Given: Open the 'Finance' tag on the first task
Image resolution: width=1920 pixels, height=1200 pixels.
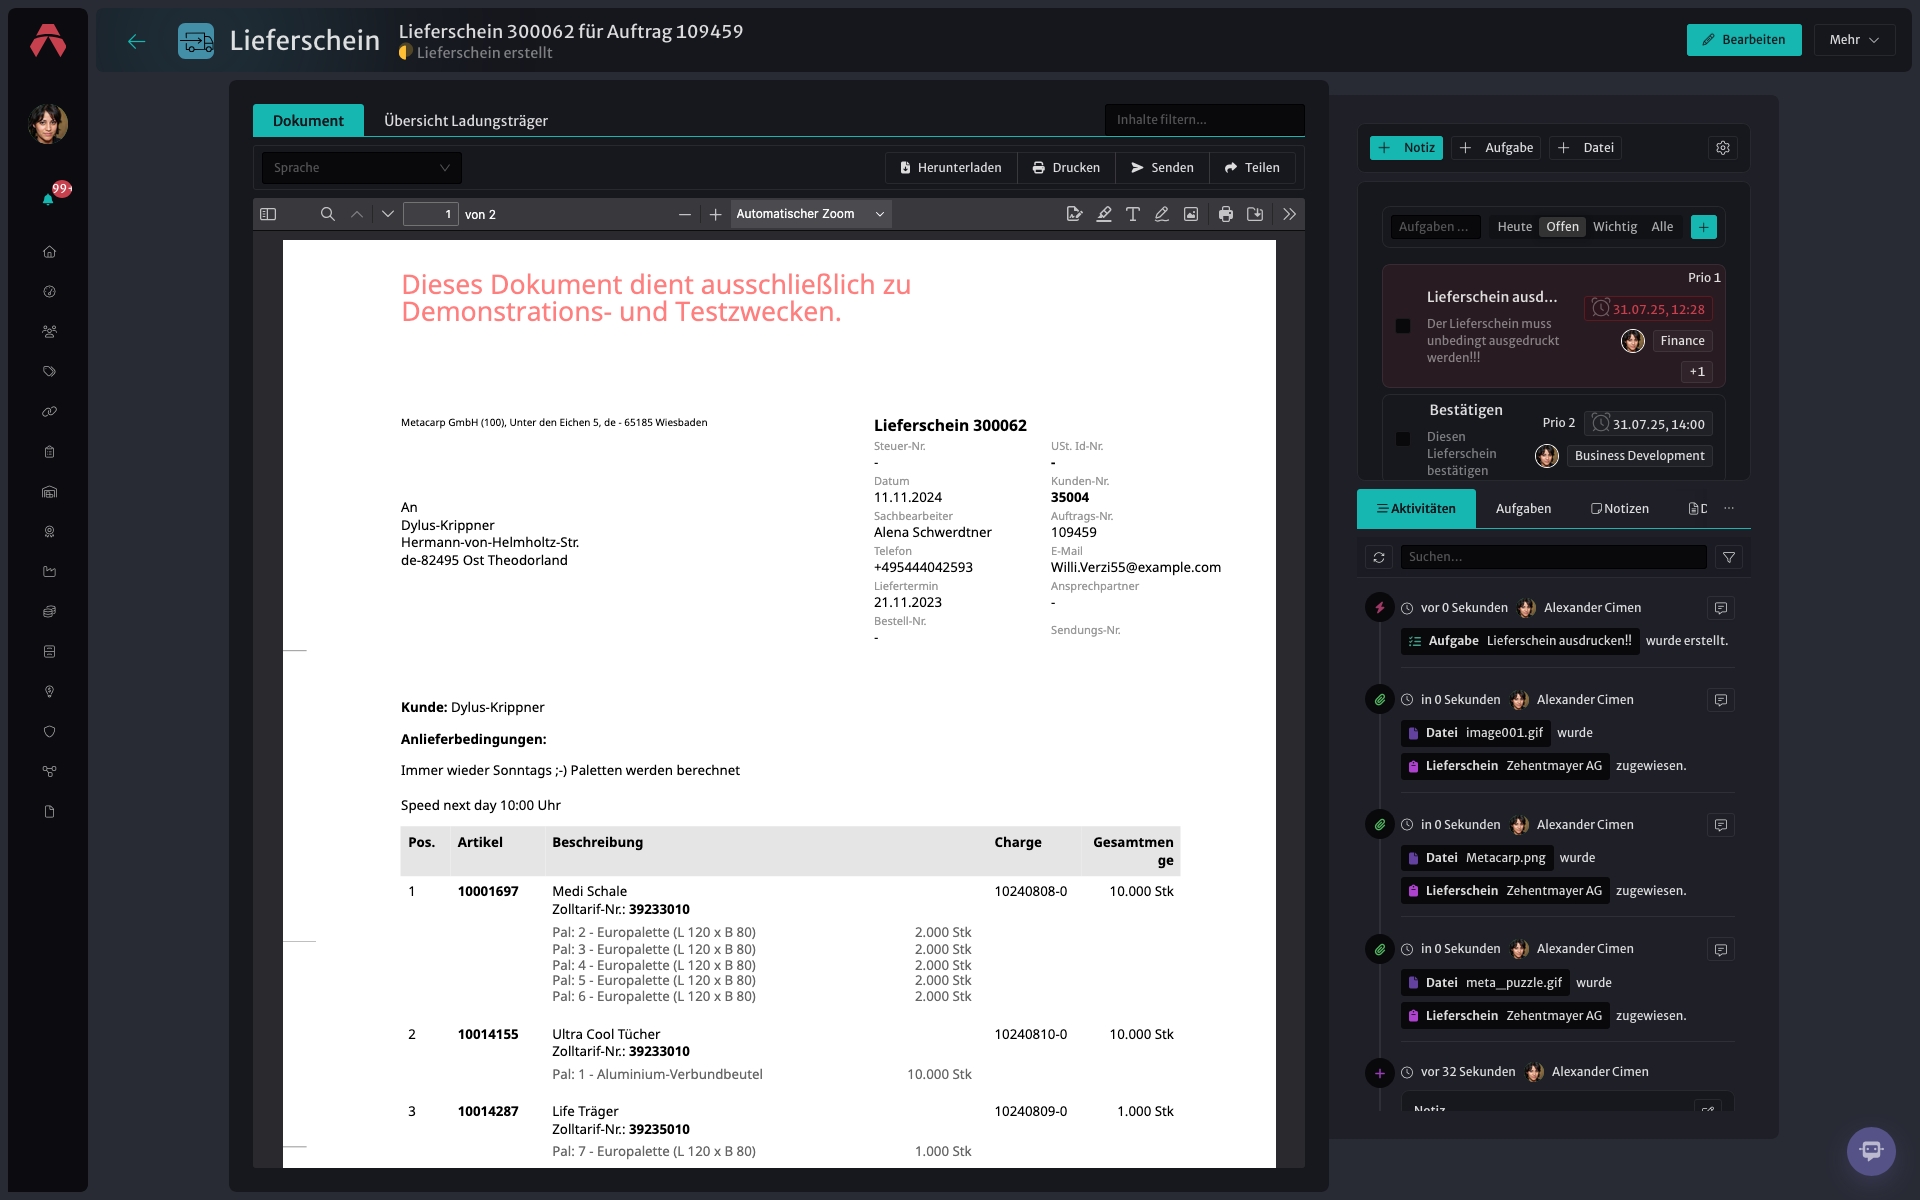Looking at the screenshot, I should (1683, 341).
